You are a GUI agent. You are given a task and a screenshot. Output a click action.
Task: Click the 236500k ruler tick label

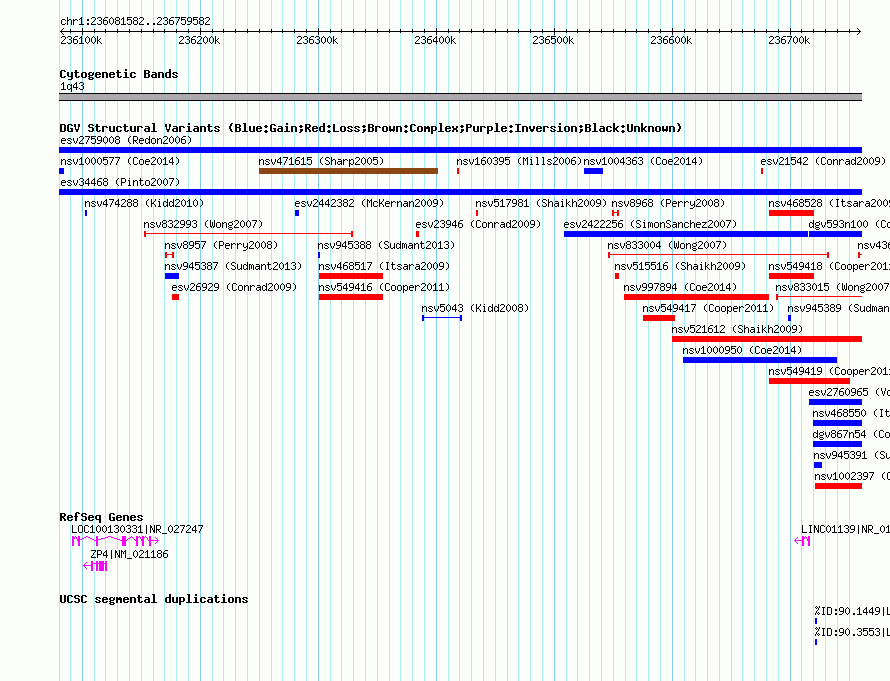553,40
